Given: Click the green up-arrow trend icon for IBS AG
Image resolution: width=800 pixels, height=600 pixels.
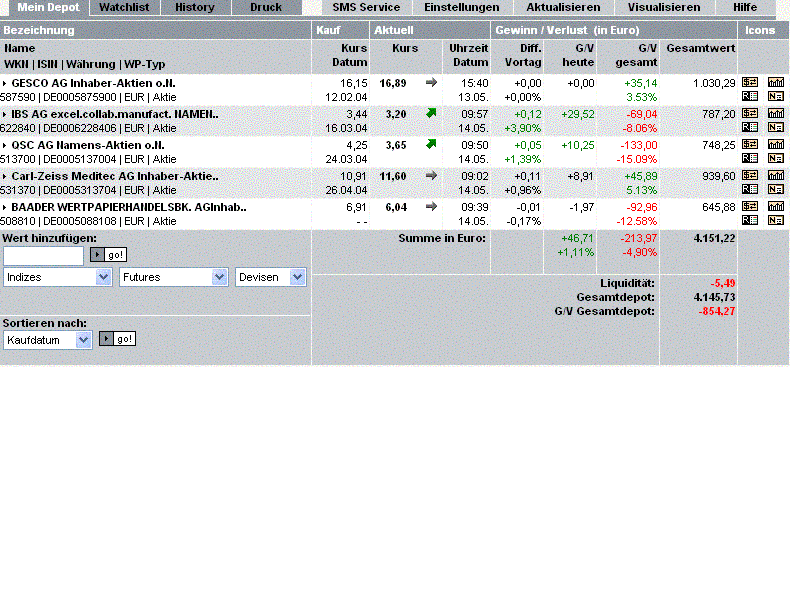Looking at the screenshot, I should click(431, 113).
